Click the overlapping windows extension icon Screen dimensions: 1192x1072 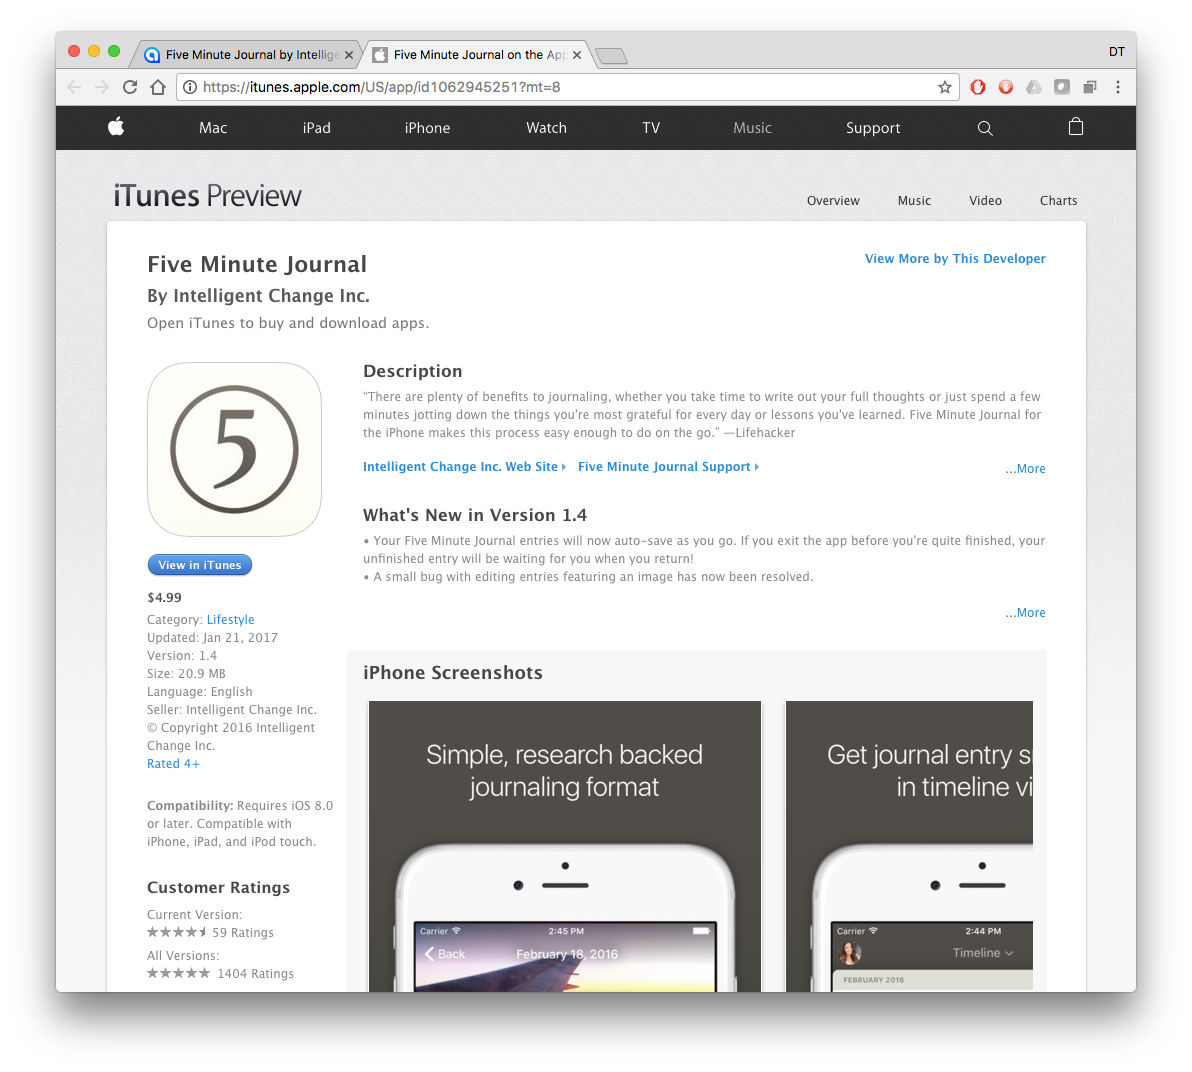click(x=1090, y=87)
